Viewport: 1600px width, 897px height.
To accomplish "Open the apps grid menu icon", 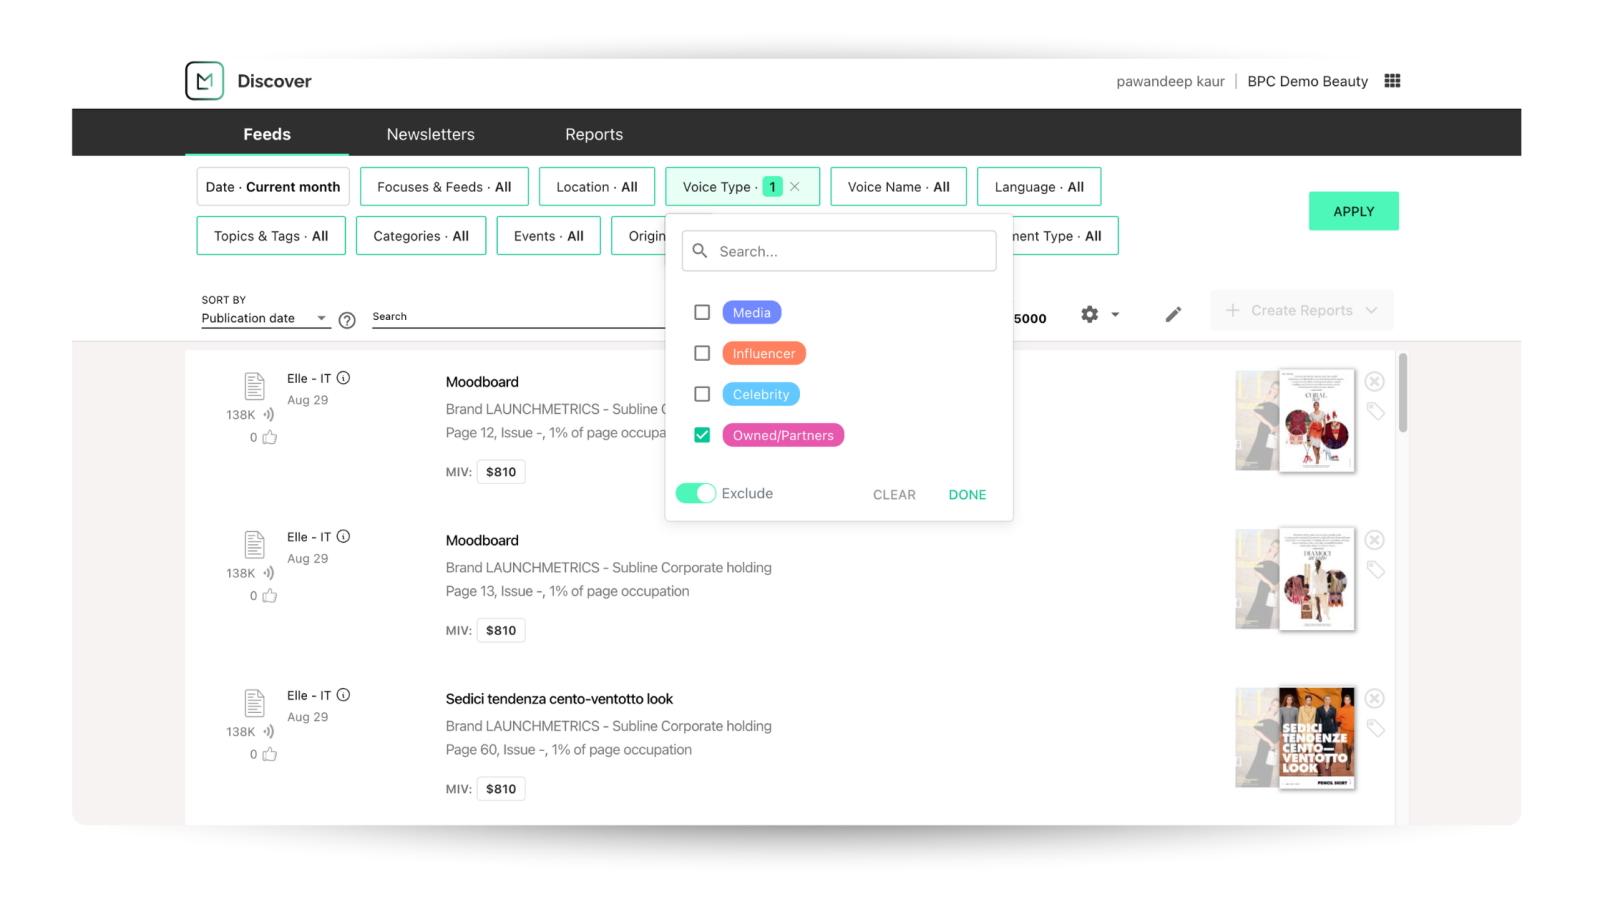I will coord(1392,81).
